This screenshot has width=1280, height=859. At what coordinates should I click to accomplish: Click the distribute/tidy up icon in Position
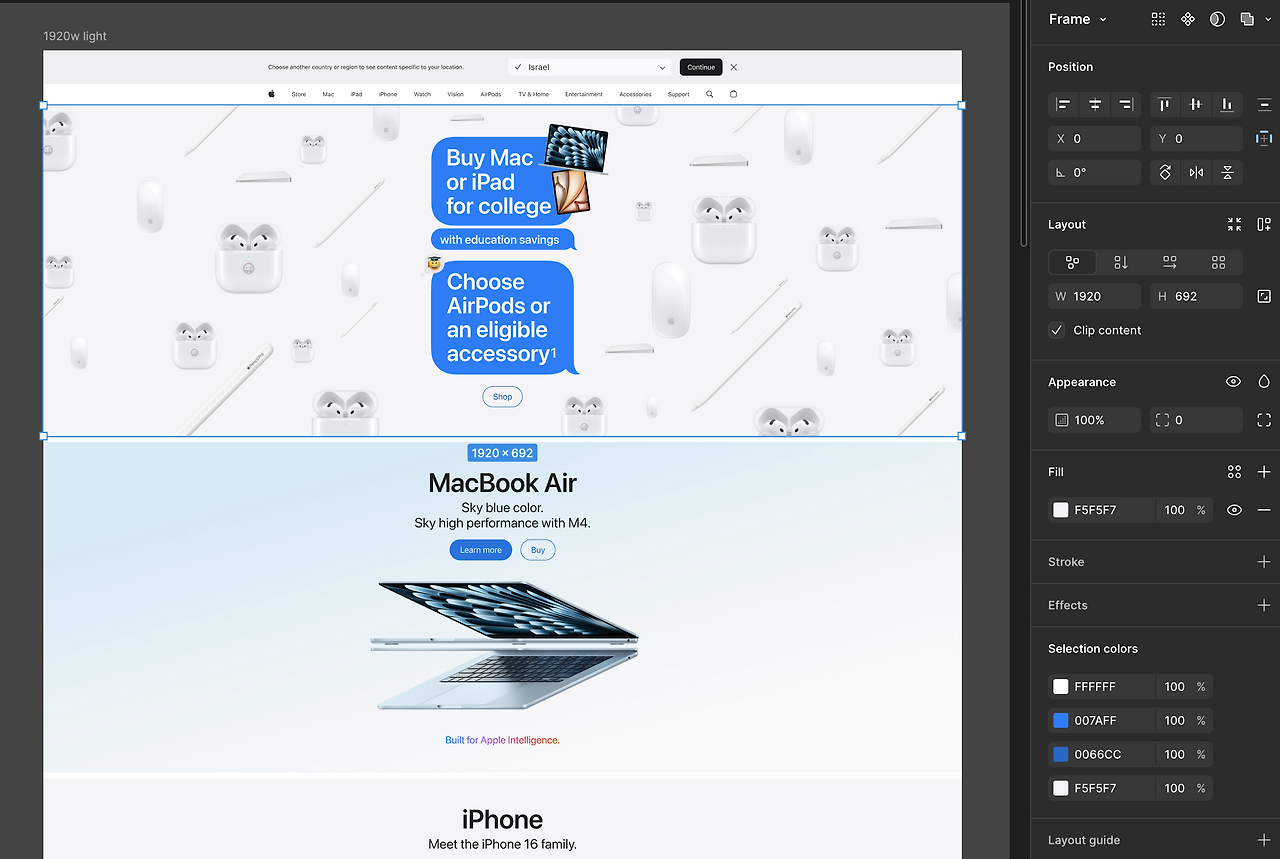(x=1264, y=104)
